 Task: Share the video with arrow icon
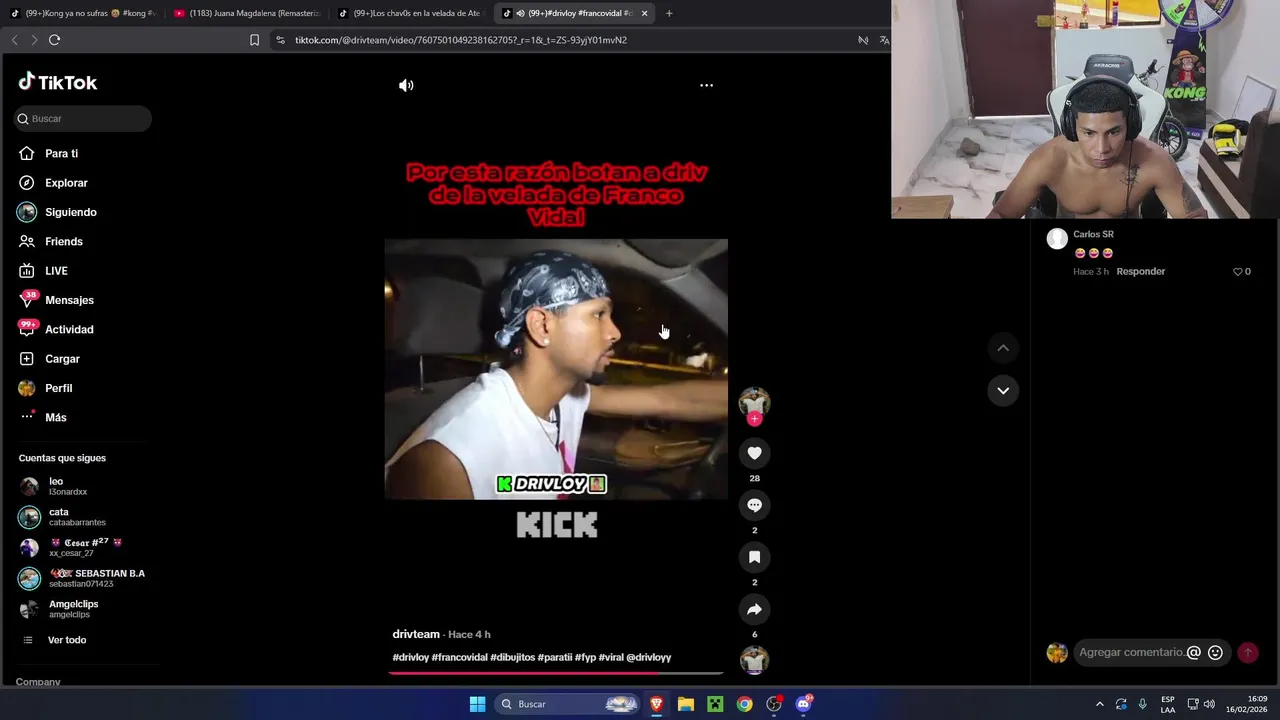pos(754,609)
